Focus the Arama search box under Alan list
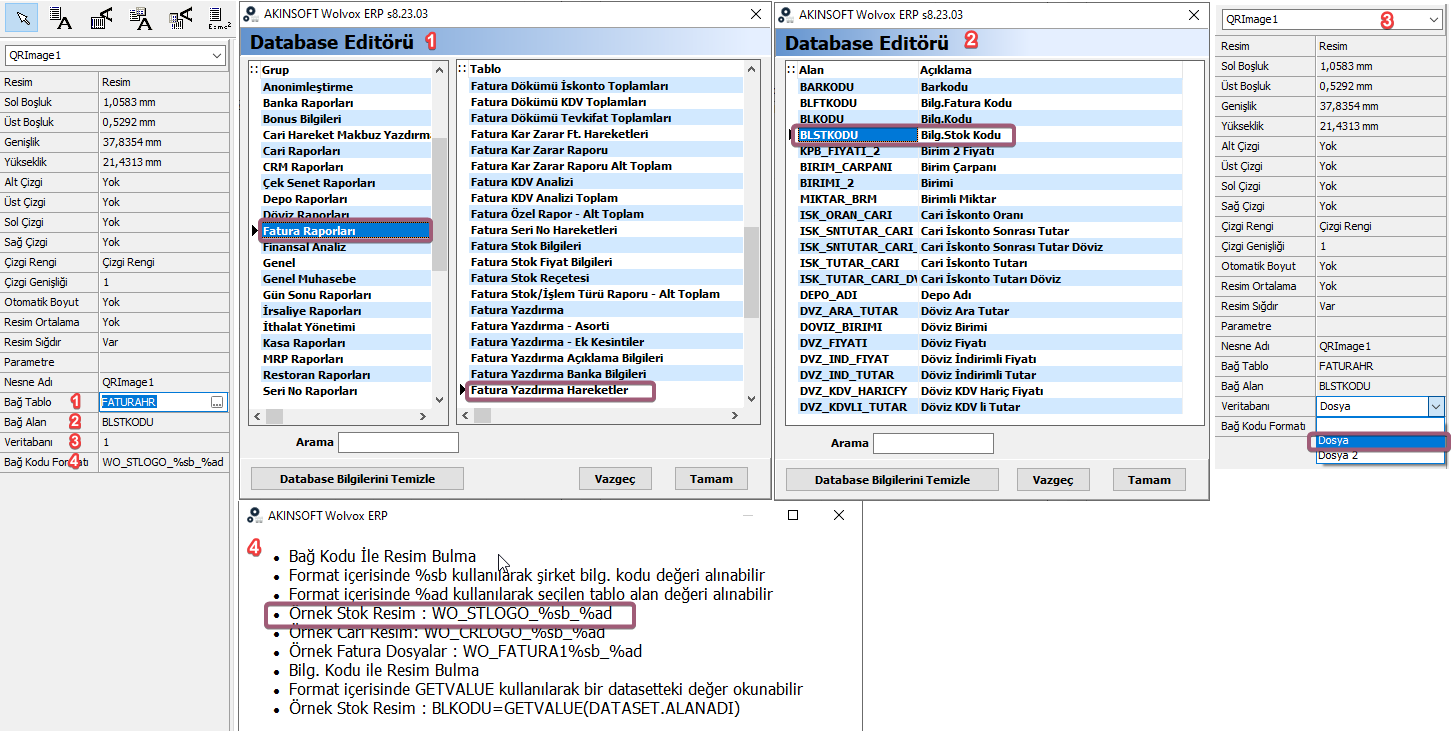The width and height of the screenshot is (1453, 731). 933,443
